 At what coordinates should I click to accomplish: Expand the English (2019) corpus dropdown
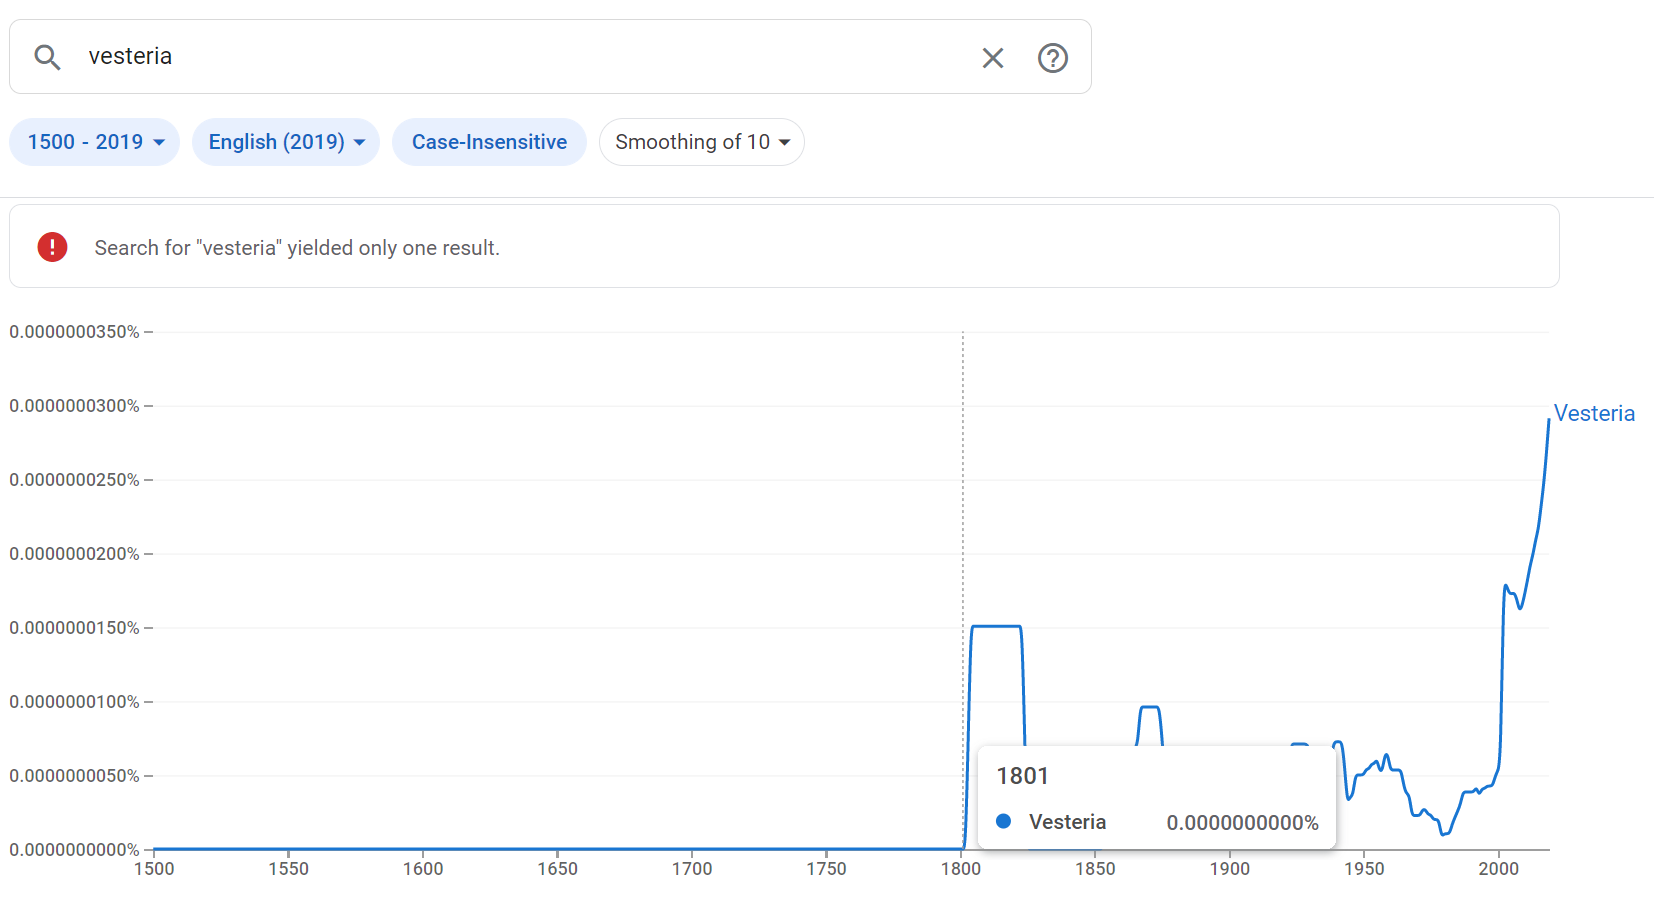[x=286, y=142]
